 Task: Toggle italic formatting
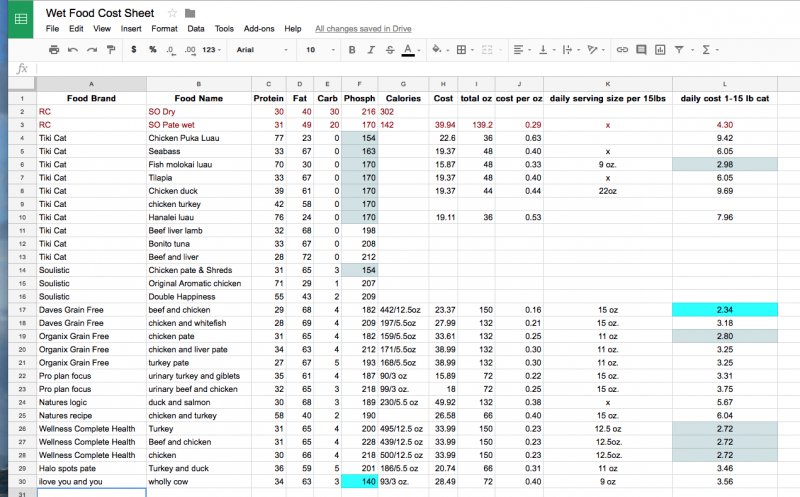[x=370, y=49]
